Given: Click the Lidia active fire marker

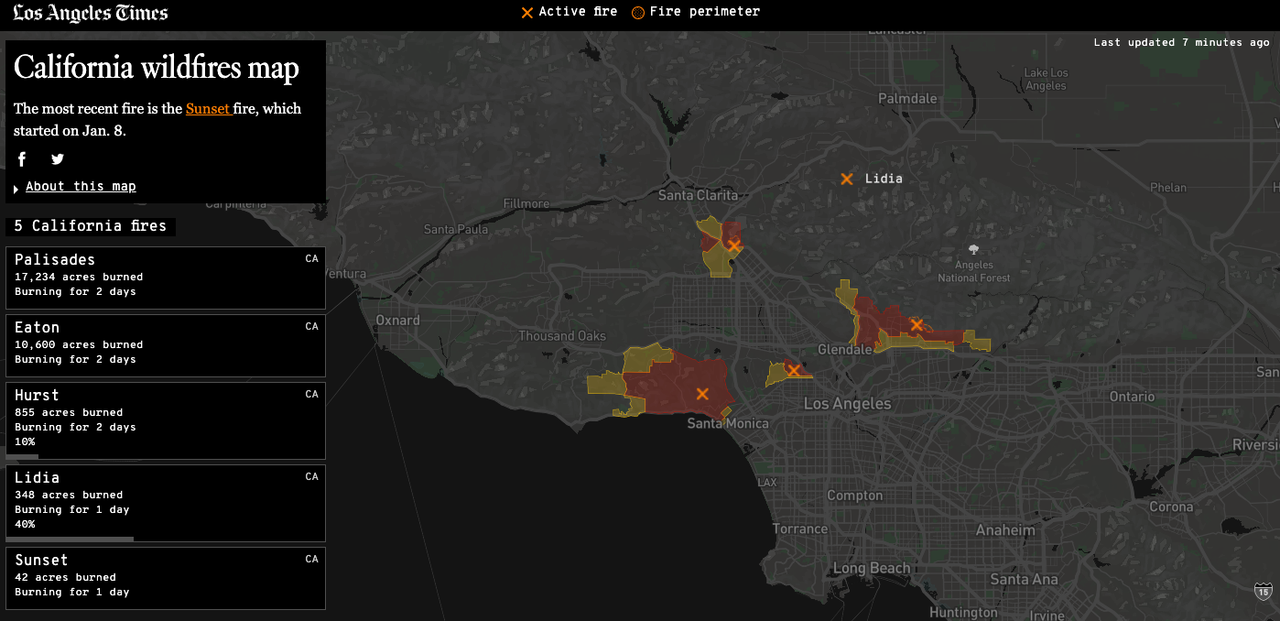Looking at the screenshot, I should pos(847,179).
